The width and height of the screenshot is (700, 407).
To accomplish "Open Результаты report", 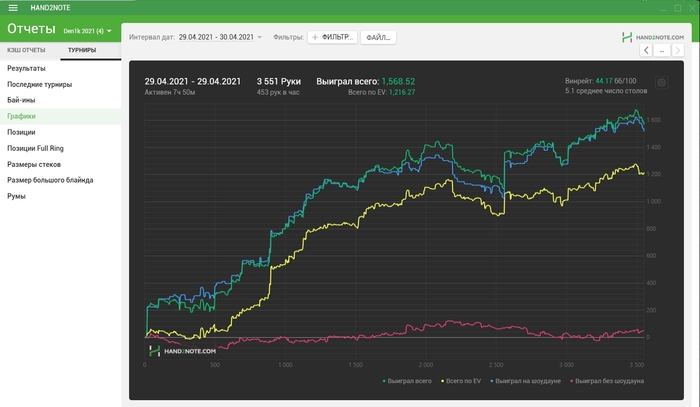I will (60, 68).
